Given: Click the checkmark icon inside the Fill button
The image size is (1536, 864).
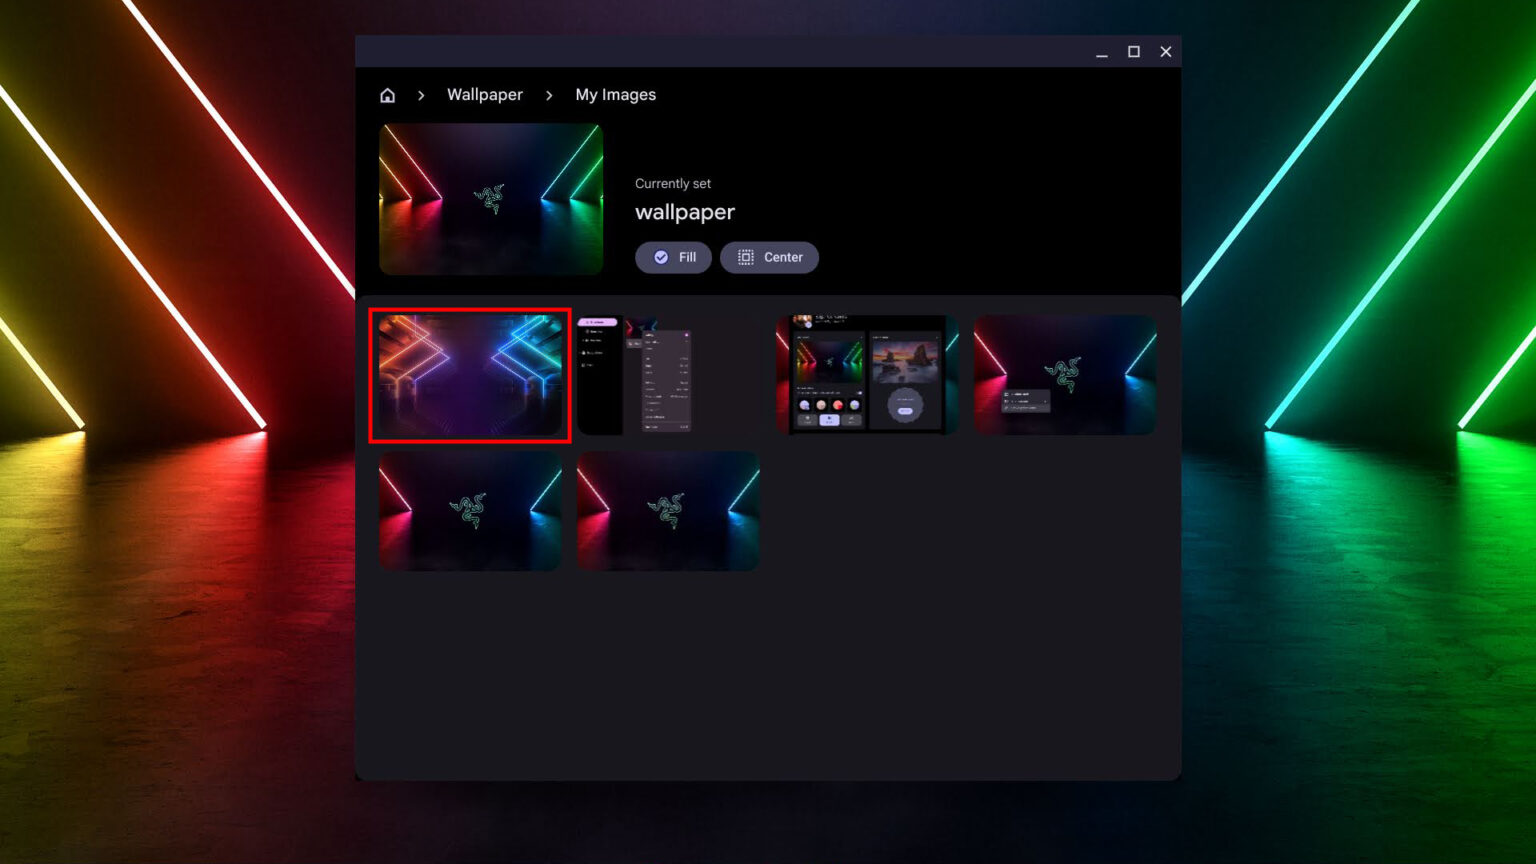Looking at the screenshot, I should [661, 257].
